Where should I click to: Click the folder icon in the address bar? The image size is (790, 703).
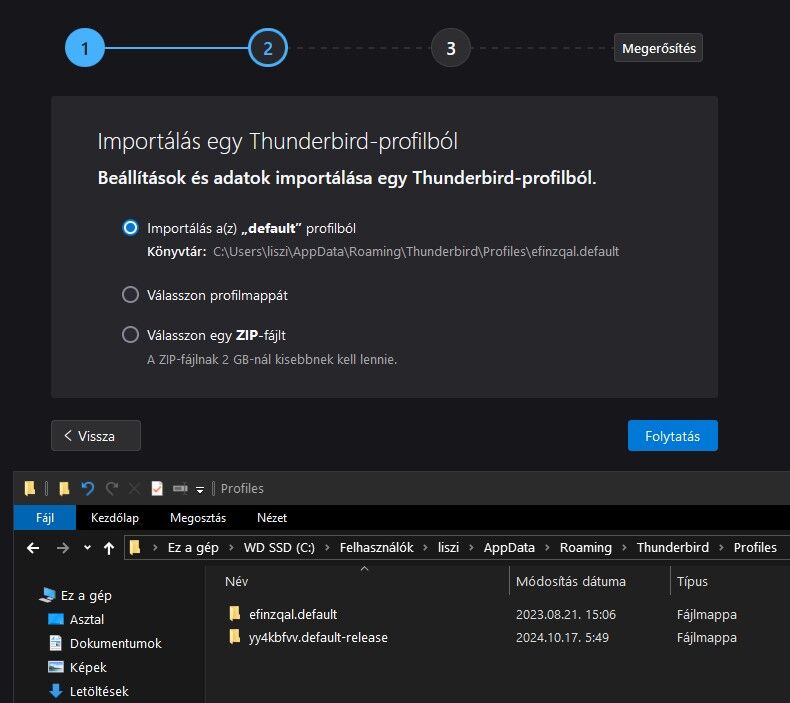135,547
